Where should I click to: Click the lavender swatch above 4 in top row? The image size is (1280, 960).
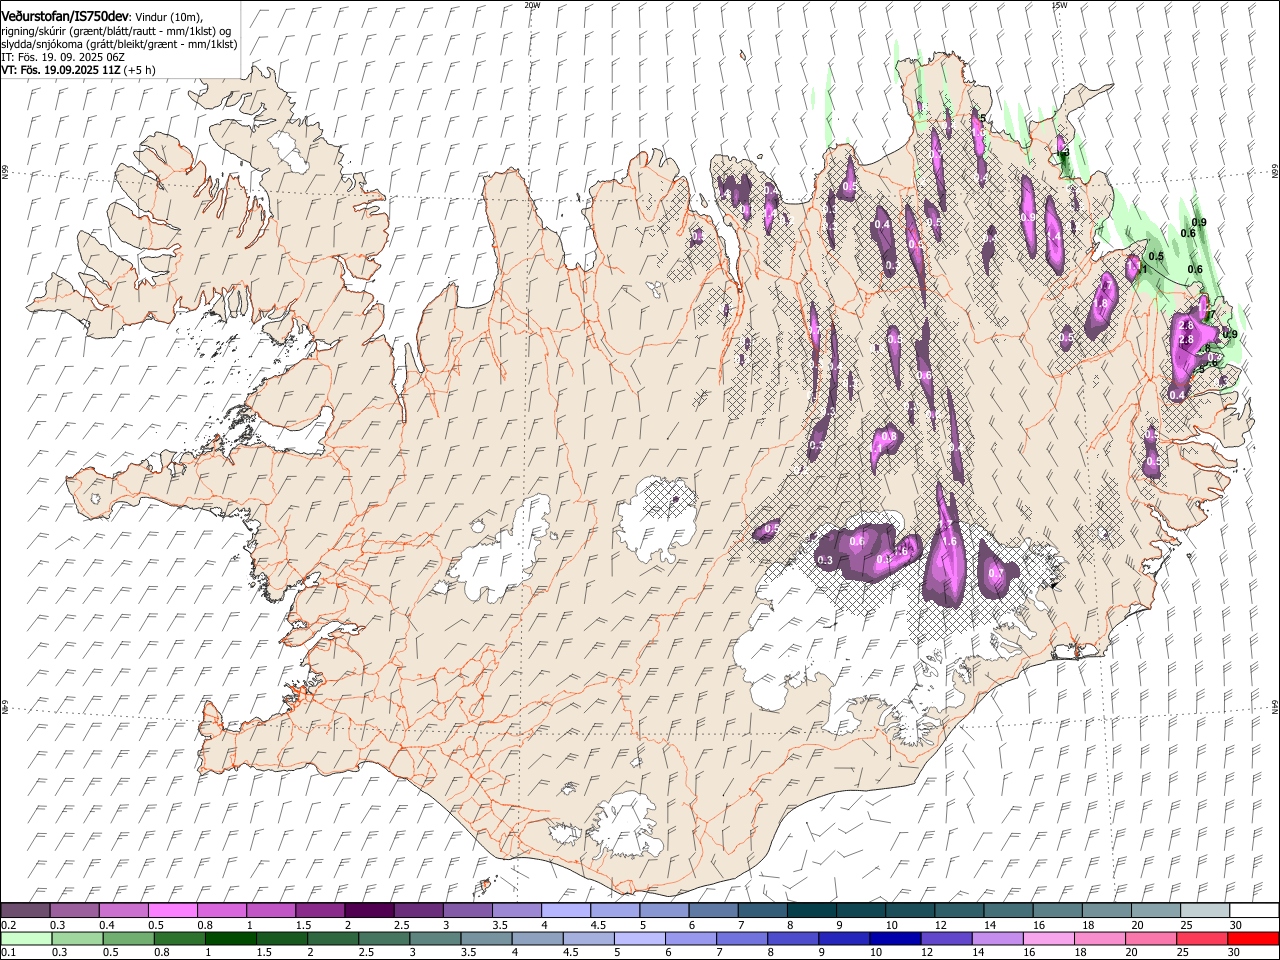pos(565,911)
